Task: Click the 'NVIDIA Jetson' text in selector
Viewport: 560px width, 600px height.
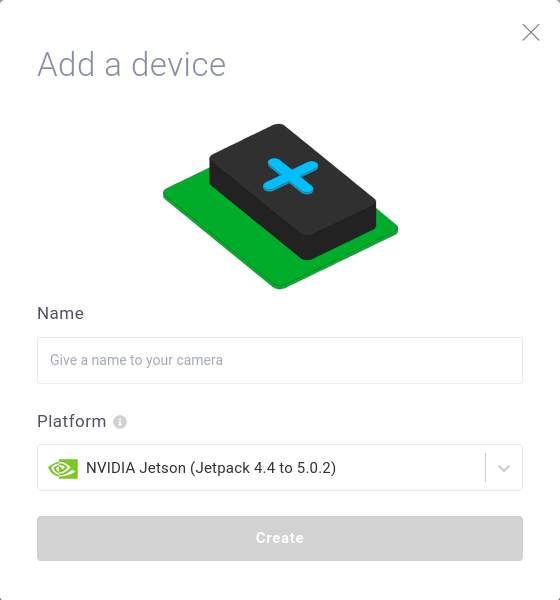Action: (136, 468)
